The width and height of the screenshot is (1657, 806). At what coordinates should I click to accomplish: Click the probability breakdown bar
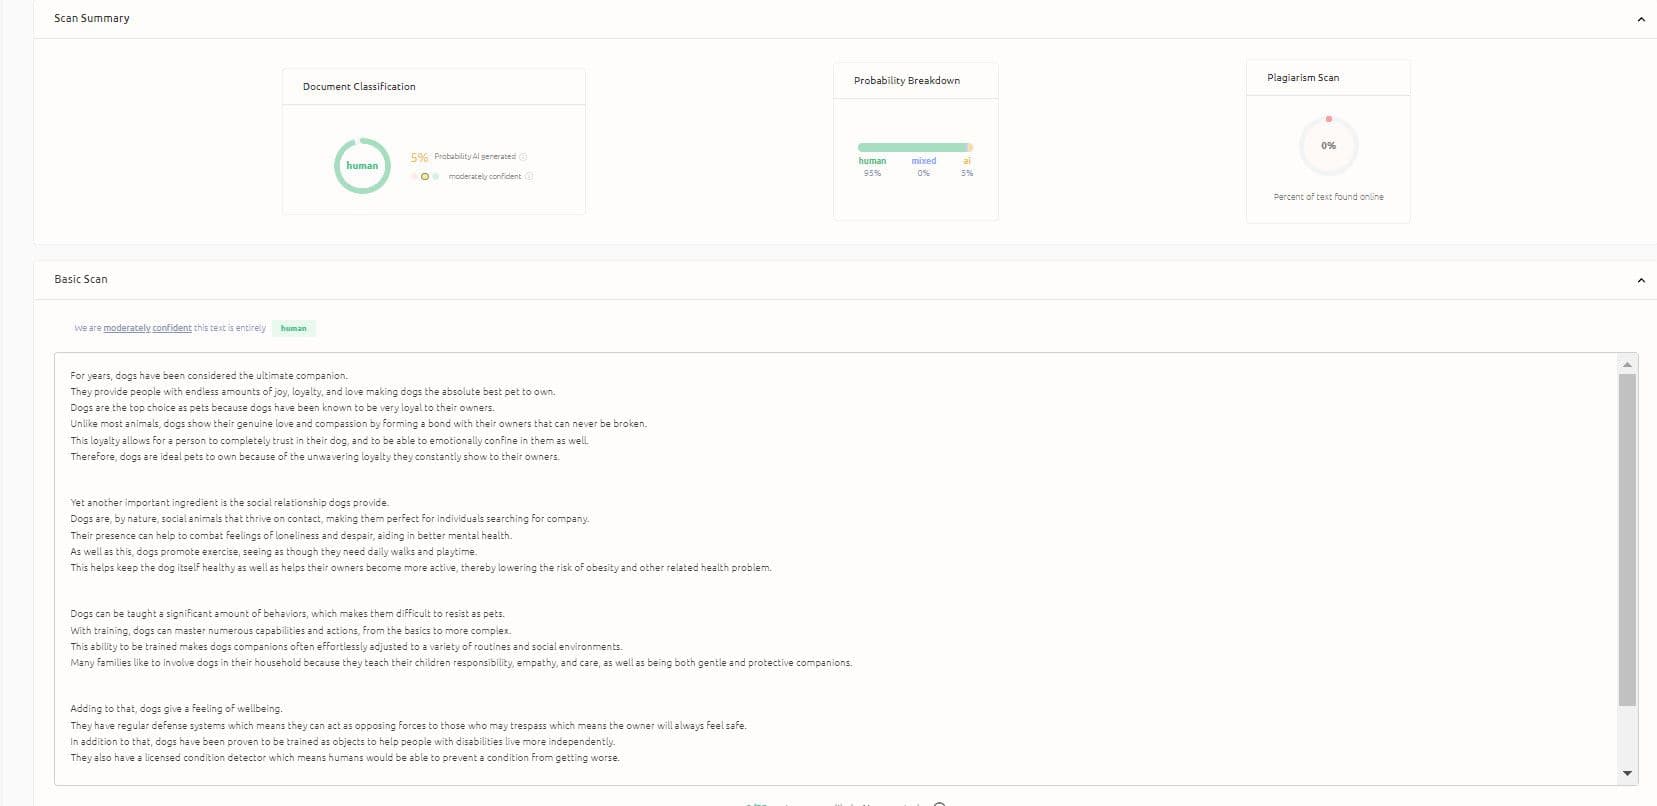point(914,147)
